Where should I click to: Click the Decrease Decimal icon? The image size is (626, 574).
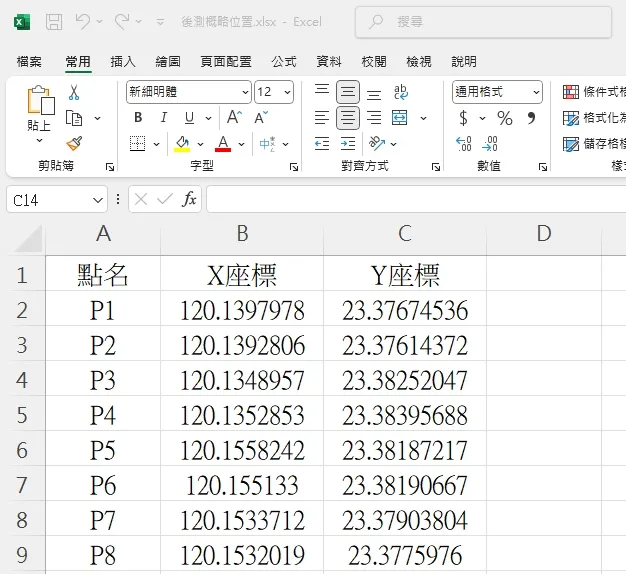point(490,144)
